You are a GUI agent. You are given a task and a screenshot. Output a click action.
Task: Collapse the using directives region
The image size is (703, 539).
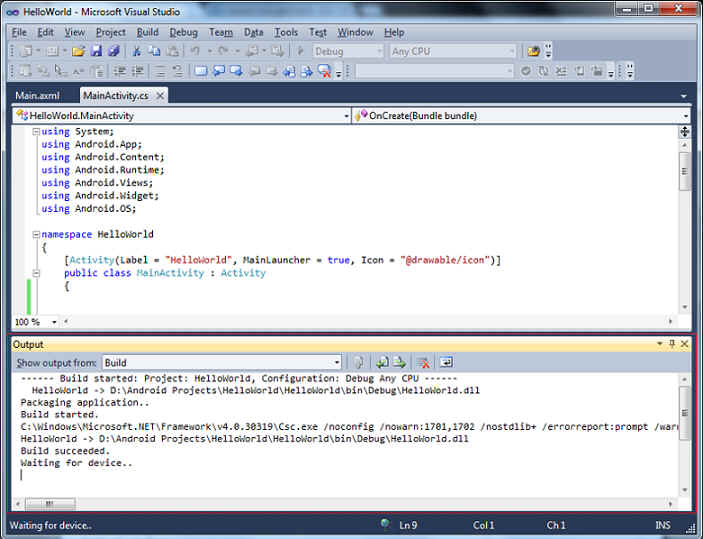point(36,132)
